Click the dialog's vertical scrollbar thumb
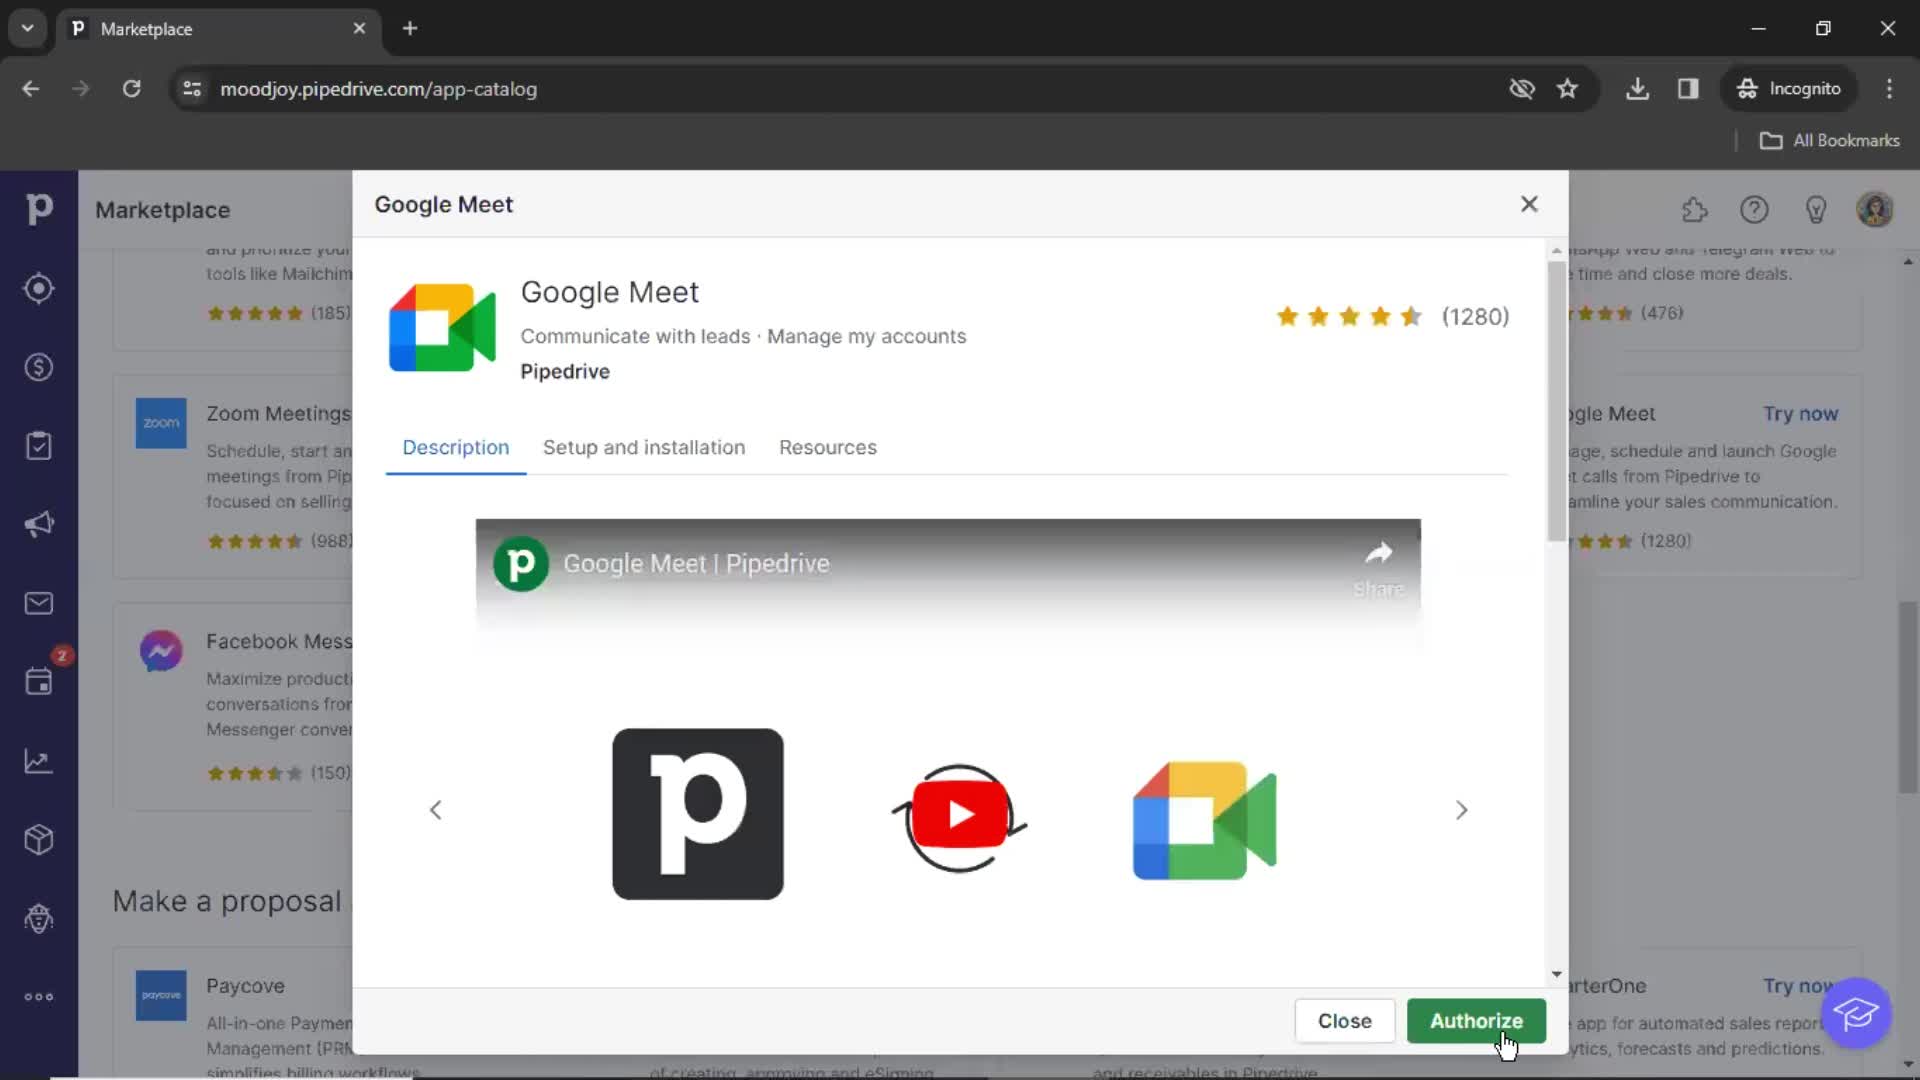 click(x=1556, y=400)
